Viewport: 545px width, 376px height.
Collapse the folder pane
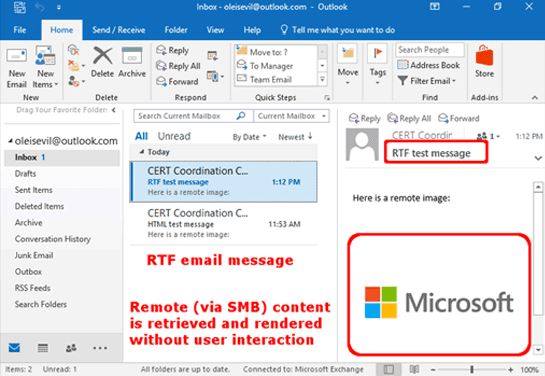click(x=114, y=110)
